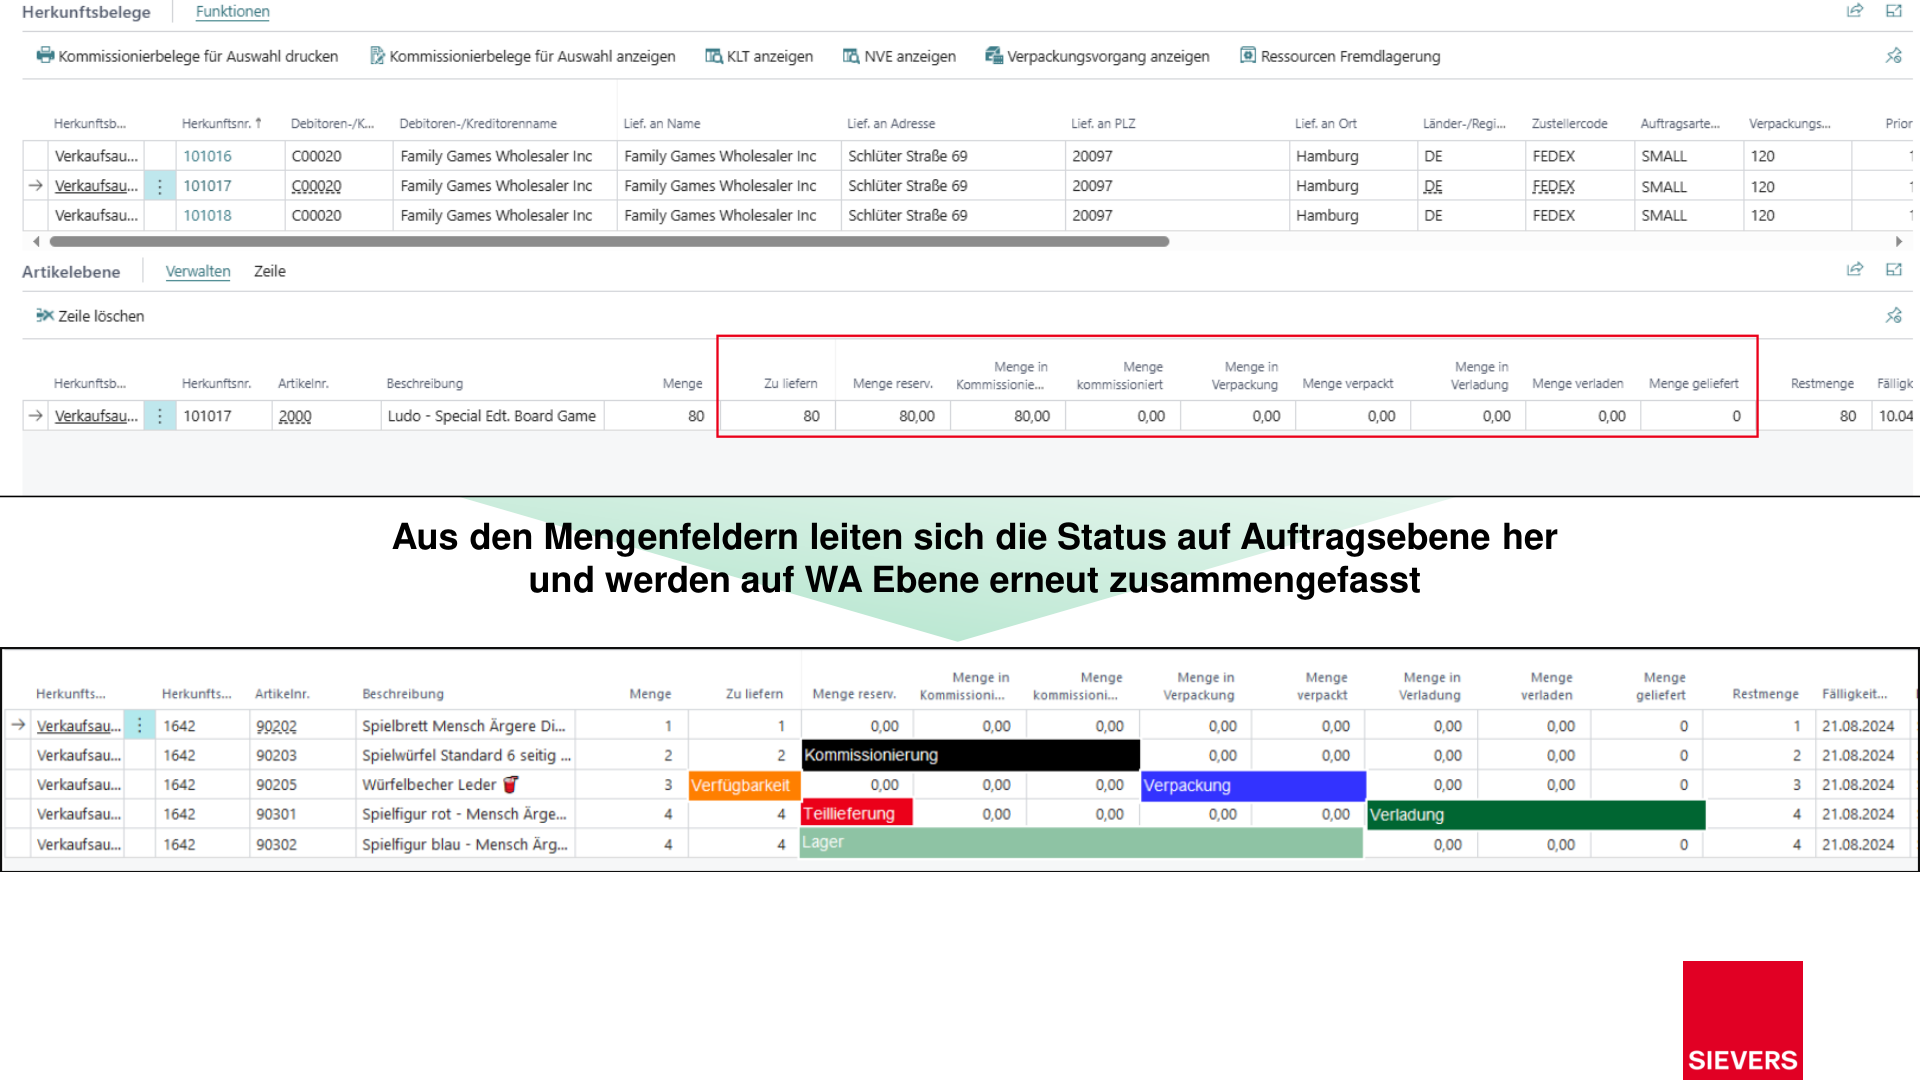The width and height of the screenshot is (1920, 1080).
Task: Click Restmenge column header in Artikelebene
Action: coord(1822,384)
